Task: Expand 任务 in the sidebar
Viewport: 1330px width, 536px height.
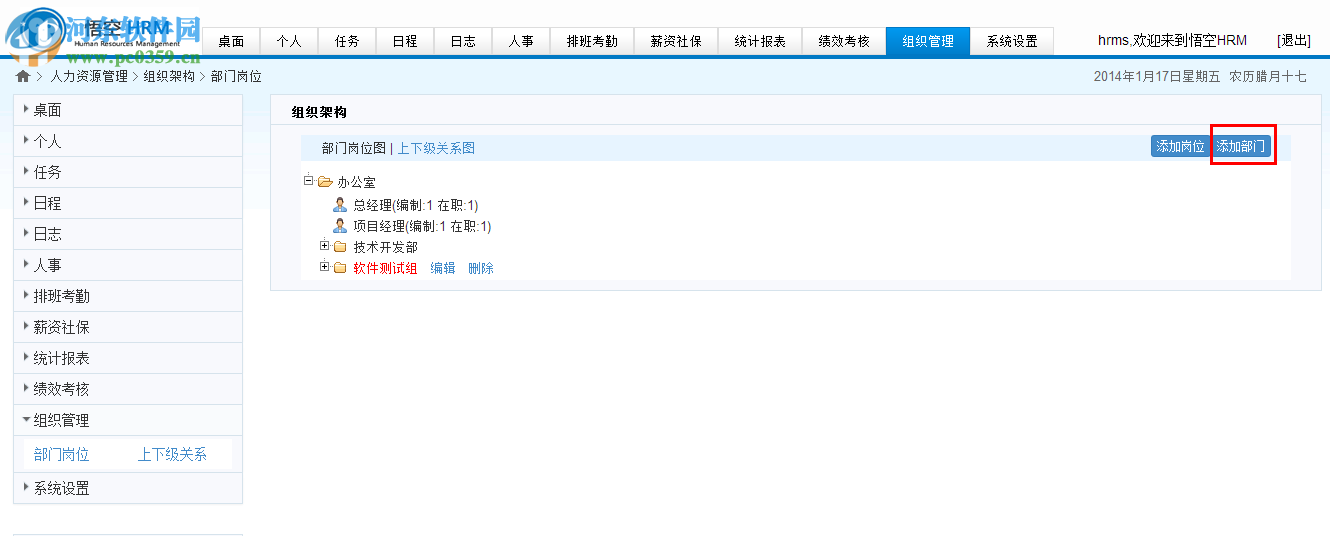Action: coord(128,172)
